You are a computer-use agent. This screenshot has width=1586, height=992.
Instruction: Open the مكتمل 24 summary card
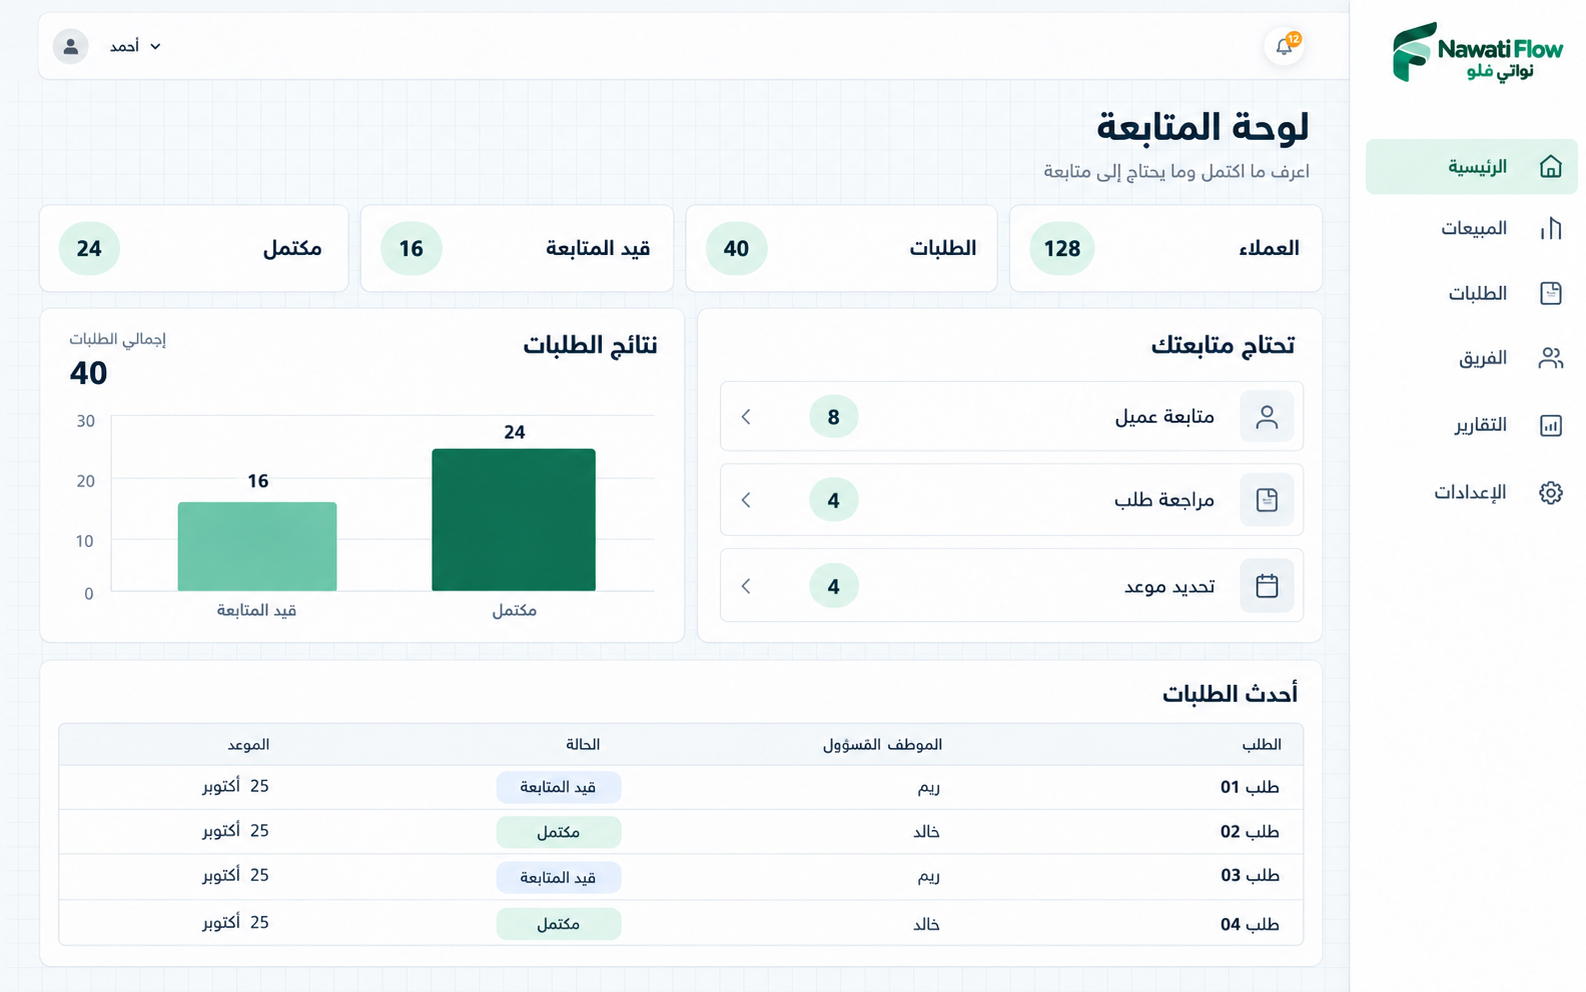(194, 249)
